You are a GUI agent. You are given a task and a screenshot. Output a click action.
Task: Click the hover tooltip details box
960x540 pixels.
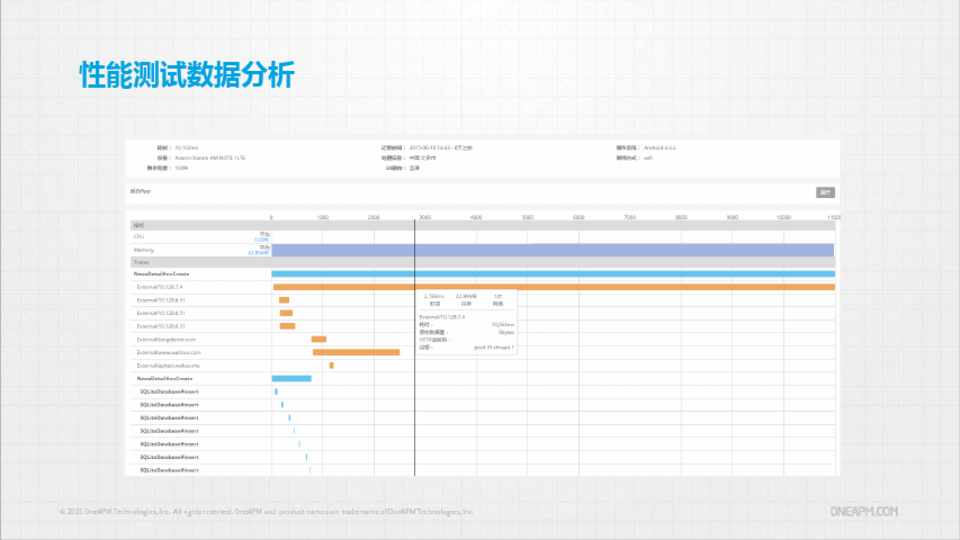point(466,321)
